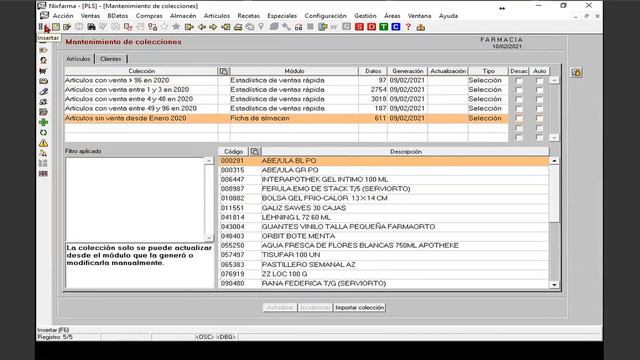The width and height of the screenshot is (640, 360).
Task: Click the icon button next to Colección header
Action: click(224, 71)
